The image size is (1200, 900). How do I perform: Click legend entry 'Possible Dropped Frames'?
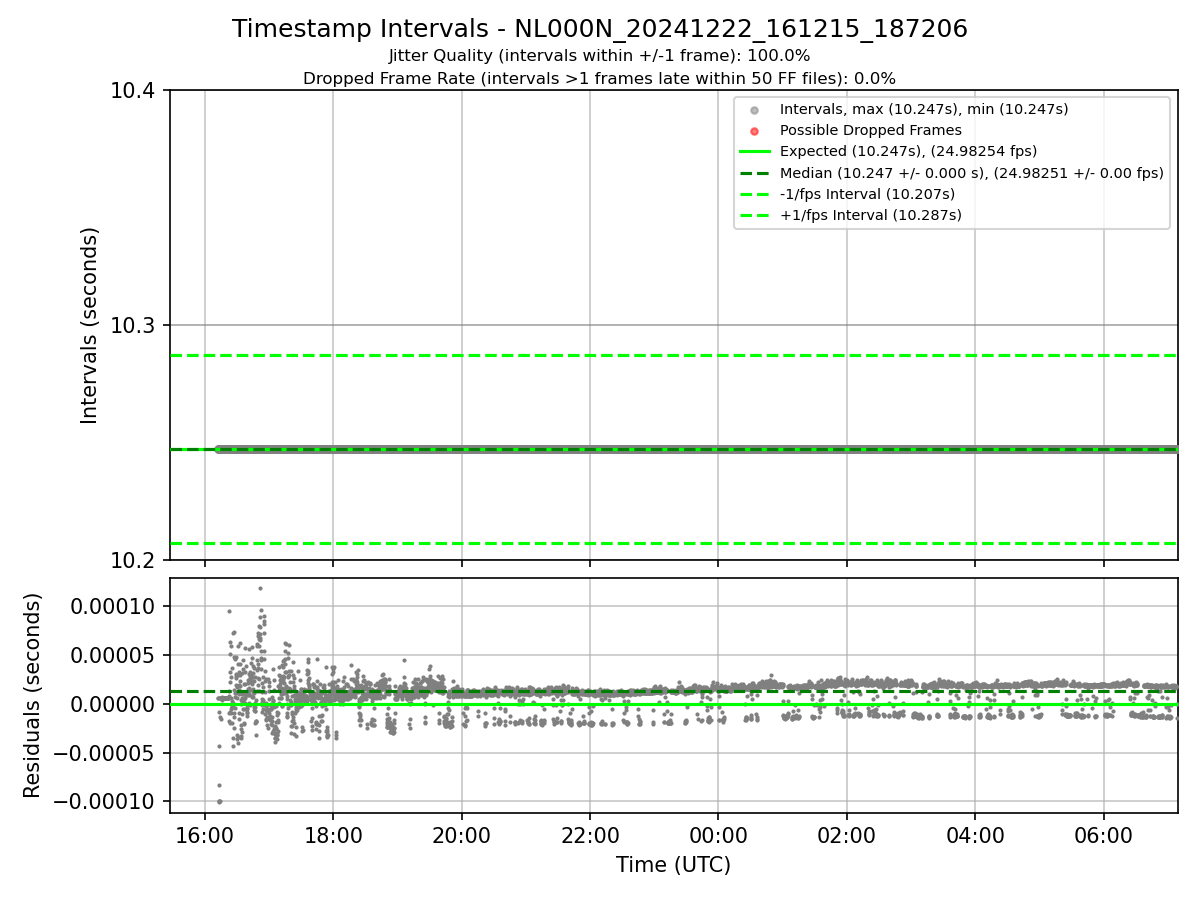[x=871, y=130]
